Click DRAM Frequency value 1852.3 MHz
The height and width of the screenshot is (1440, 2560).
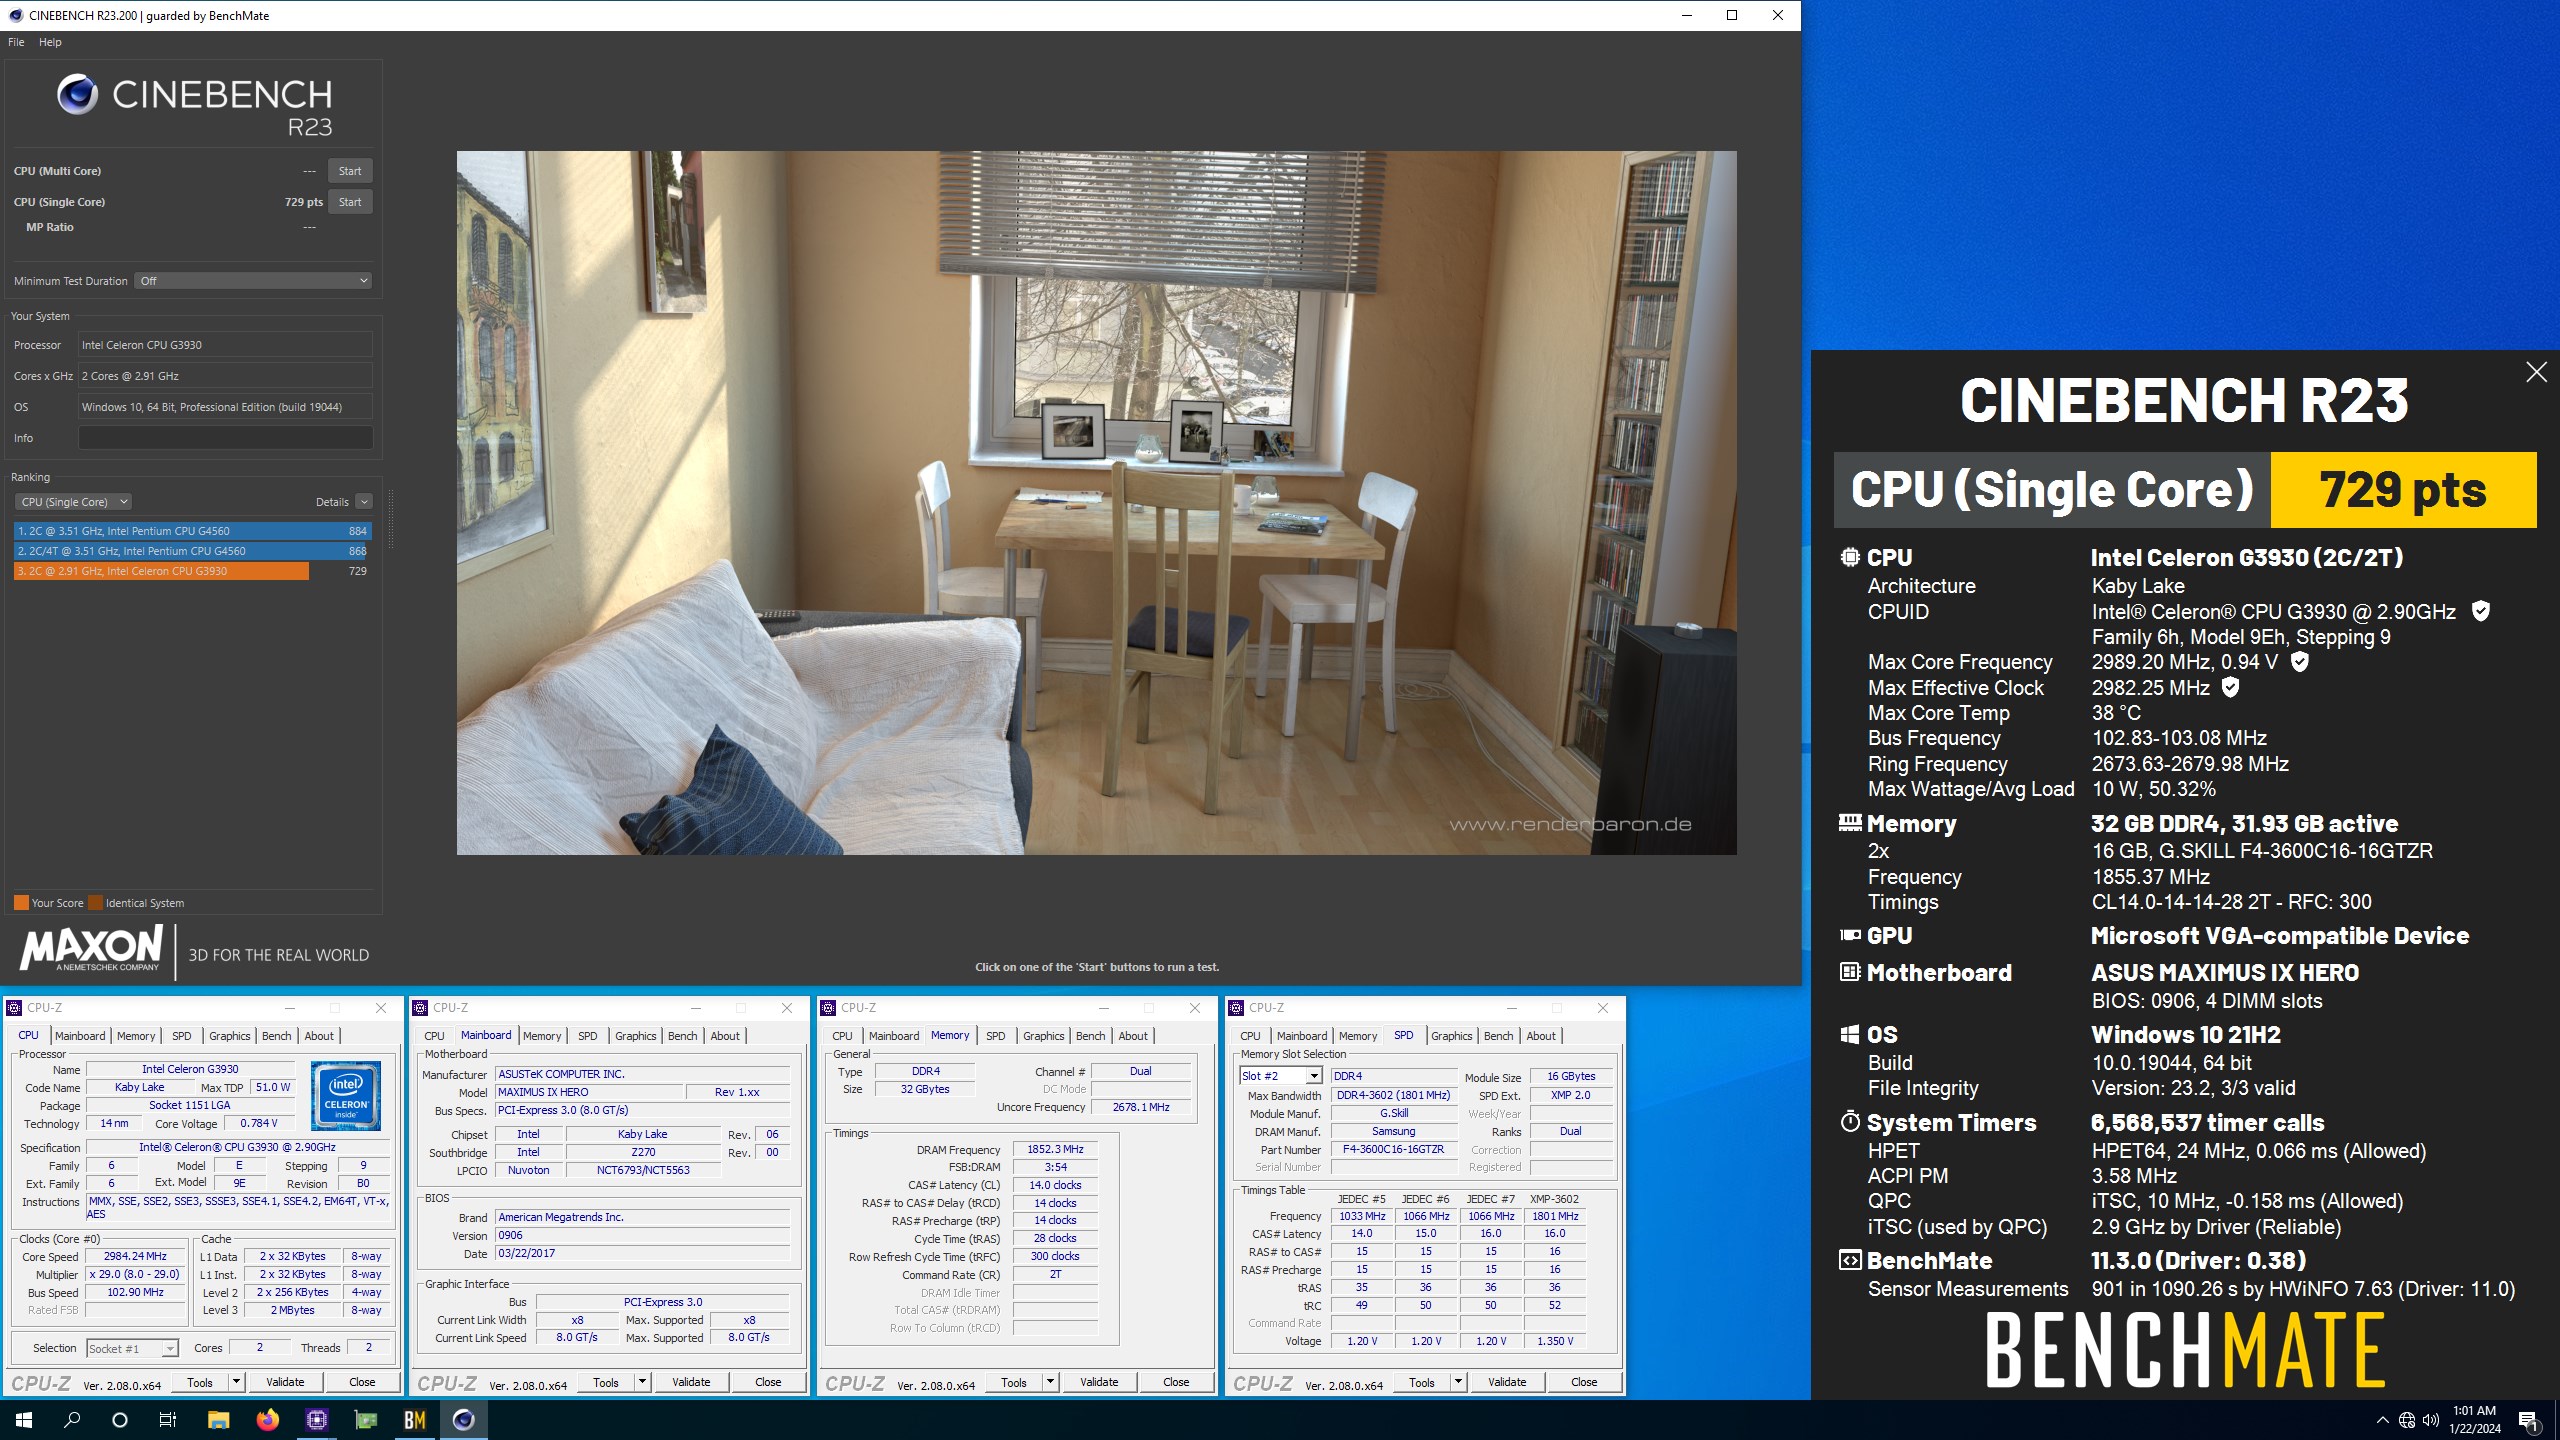(x=1055, y=1149)
